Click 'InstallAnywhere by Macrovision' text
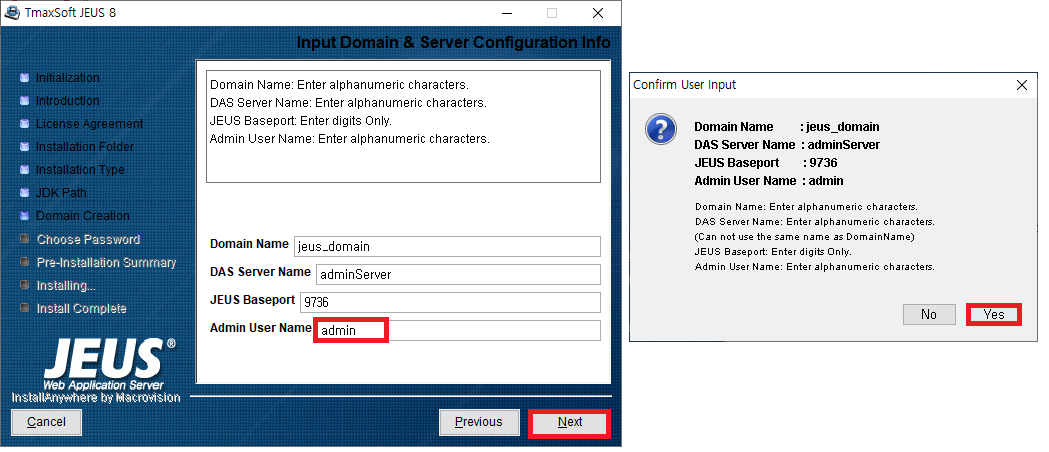This screenshot has width=1049, height=452. coord(96,398)
